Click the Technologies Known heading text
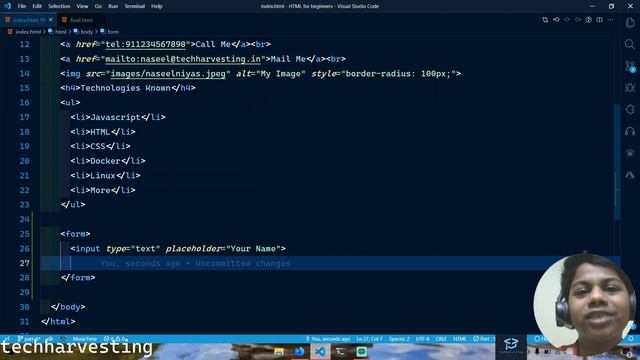The image size is (640, 360). pos(125,88)
